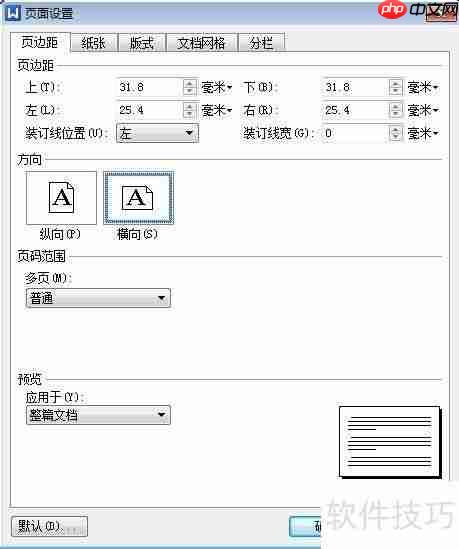Click the spinner for 左(L) margin
Viewport: 459px width, 549px height.
tap(189, 110)
